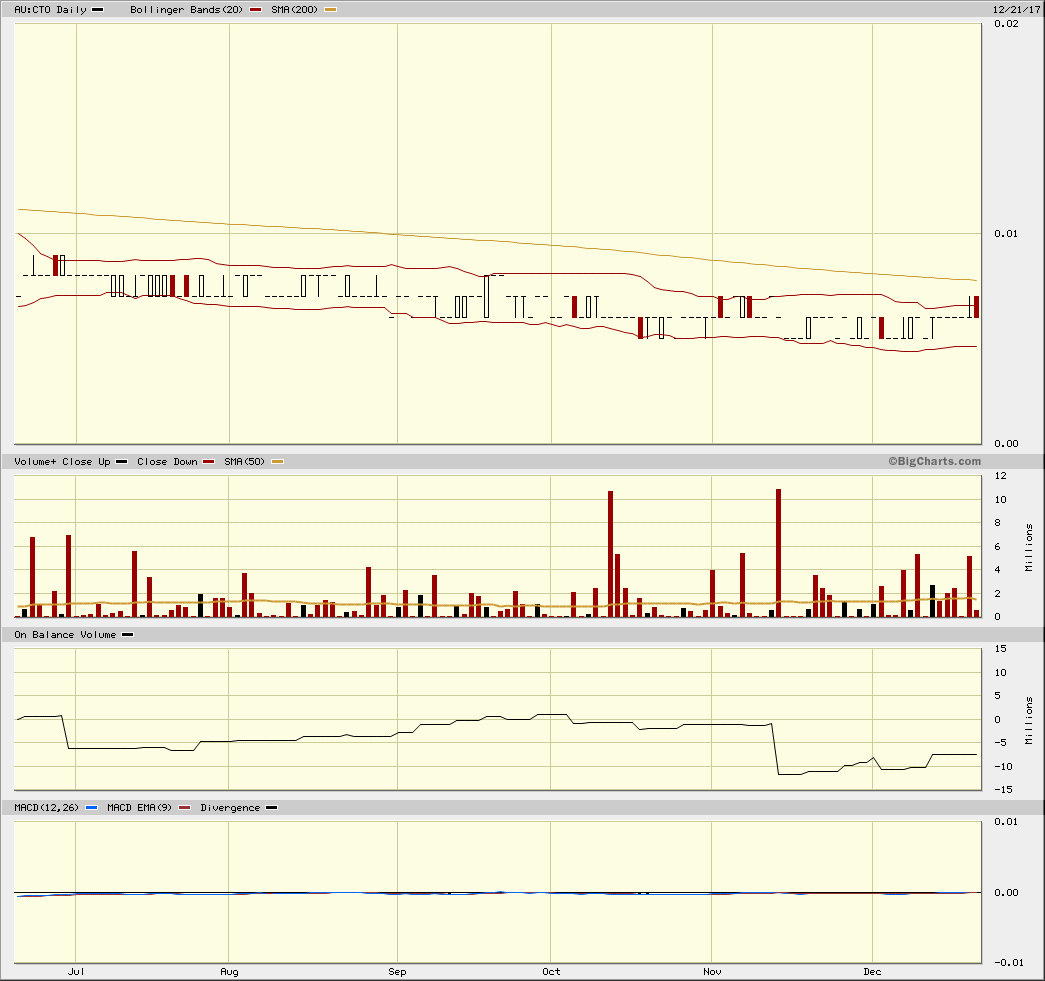Click the red MACD EMA(9) legend swatch
Screen dimensions: 1045x981
[185, 808]
